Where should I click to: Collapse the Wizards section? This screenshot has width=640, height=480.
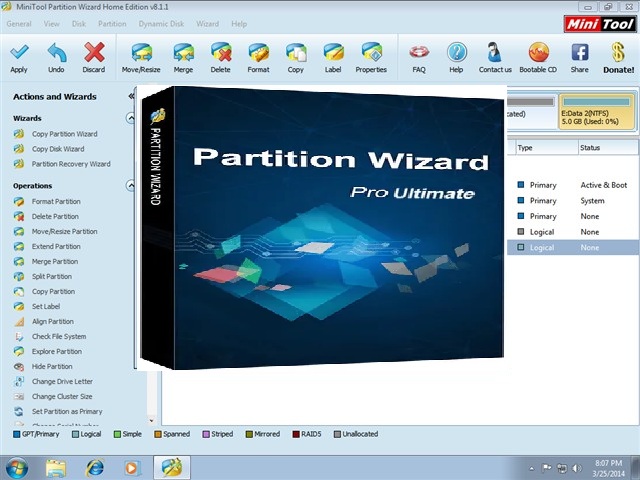131,118
